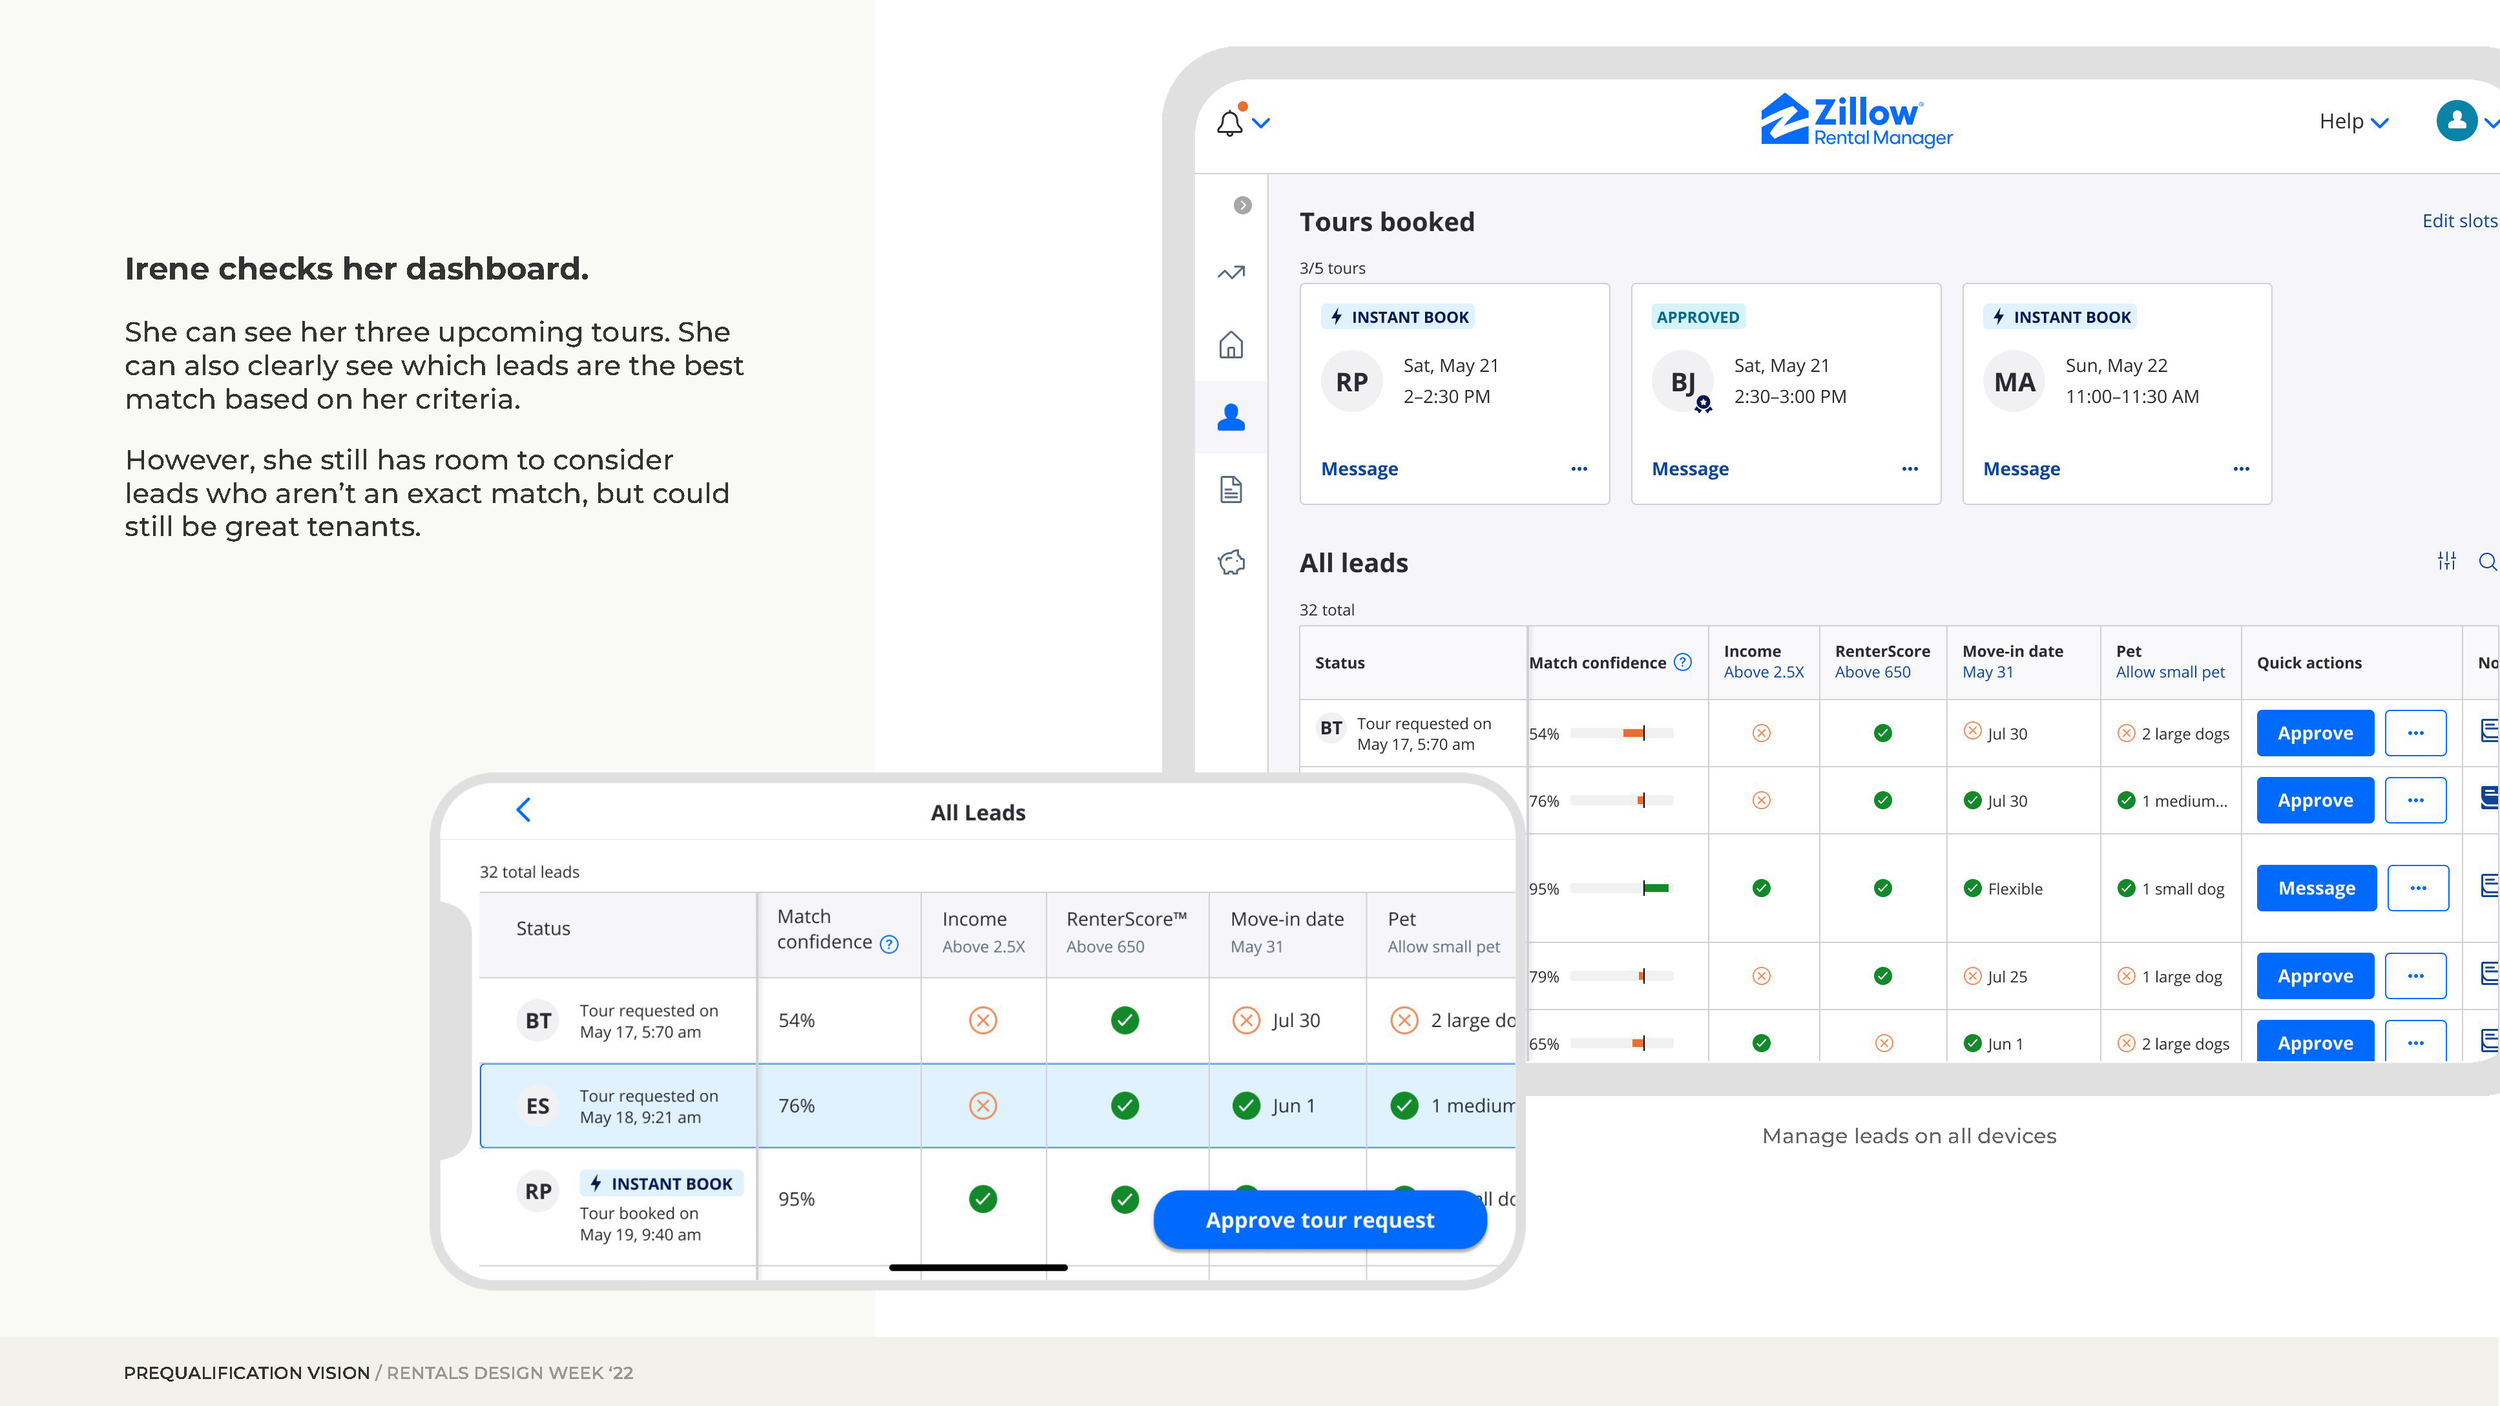Select the leads person icon in sidebar
The width and height of the screenshot is (2500, 1406).
coord(1231,417)
